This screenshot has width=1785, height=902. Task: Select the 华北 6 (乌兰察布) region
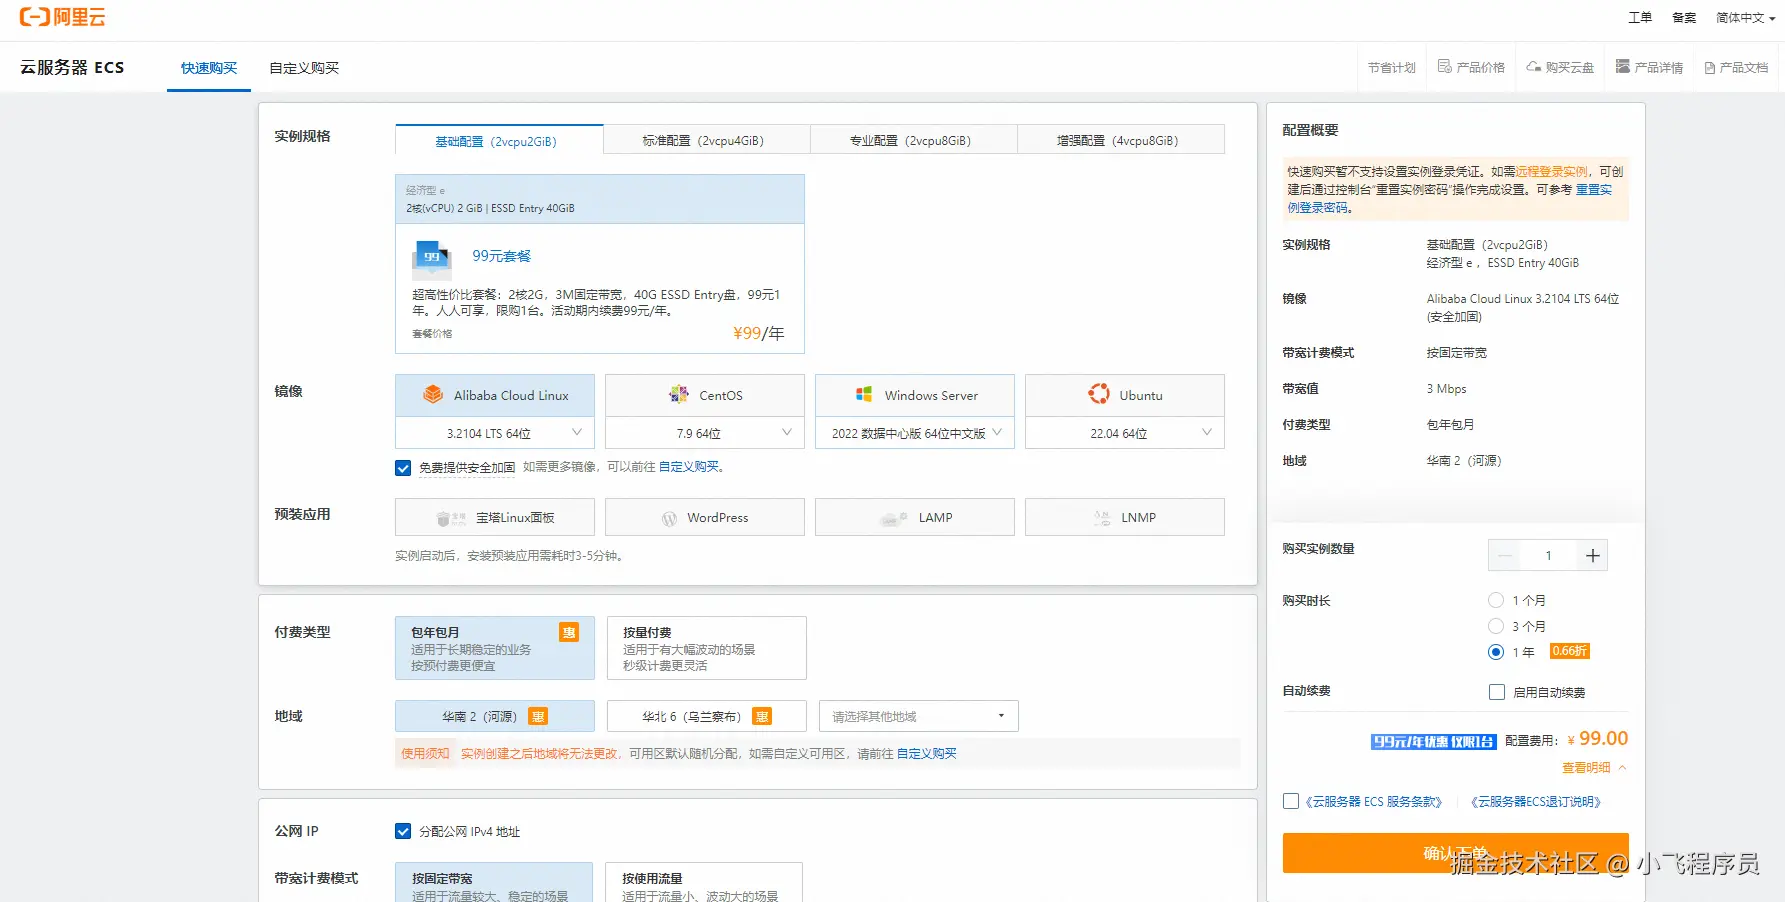click(x=707, y=716)
